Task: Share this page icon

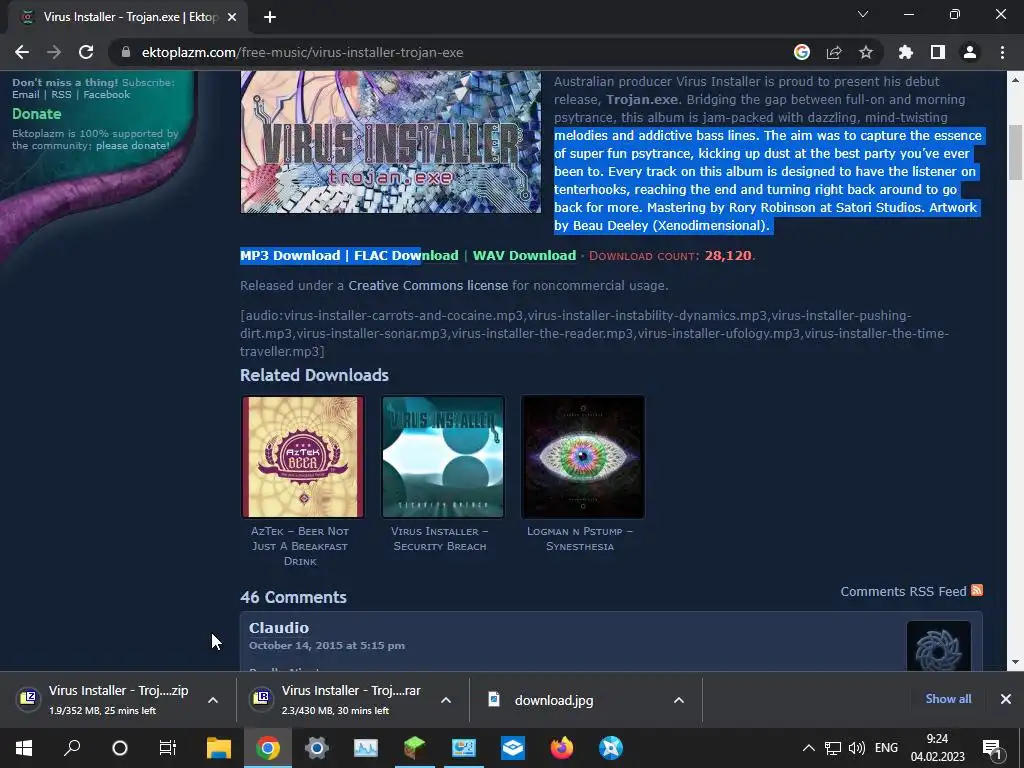Action: point(834,52)
